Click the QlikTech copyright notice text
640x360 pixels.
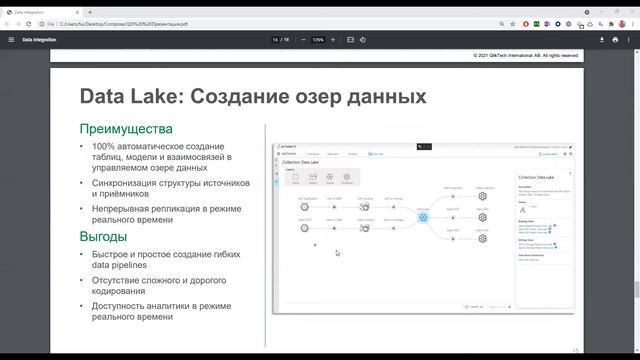pyautogui.click(x=526, y=56)
